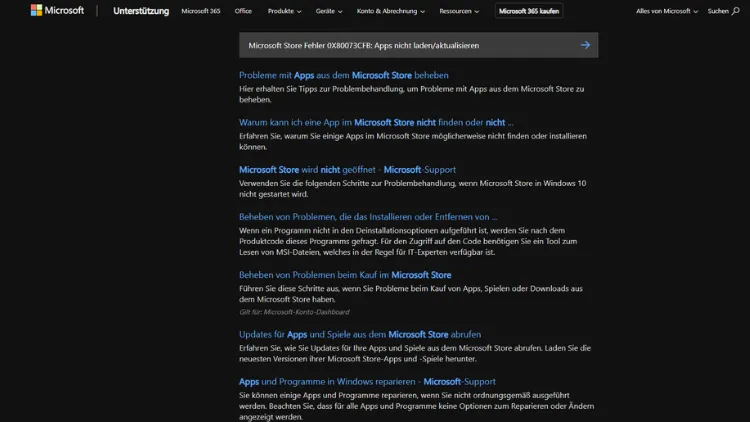Viewport: 750px width, 422px height.
Task: Open 'Warum kann ich eine App im Microsoft Store nicht finden'
Action: [x=376, y=122]
